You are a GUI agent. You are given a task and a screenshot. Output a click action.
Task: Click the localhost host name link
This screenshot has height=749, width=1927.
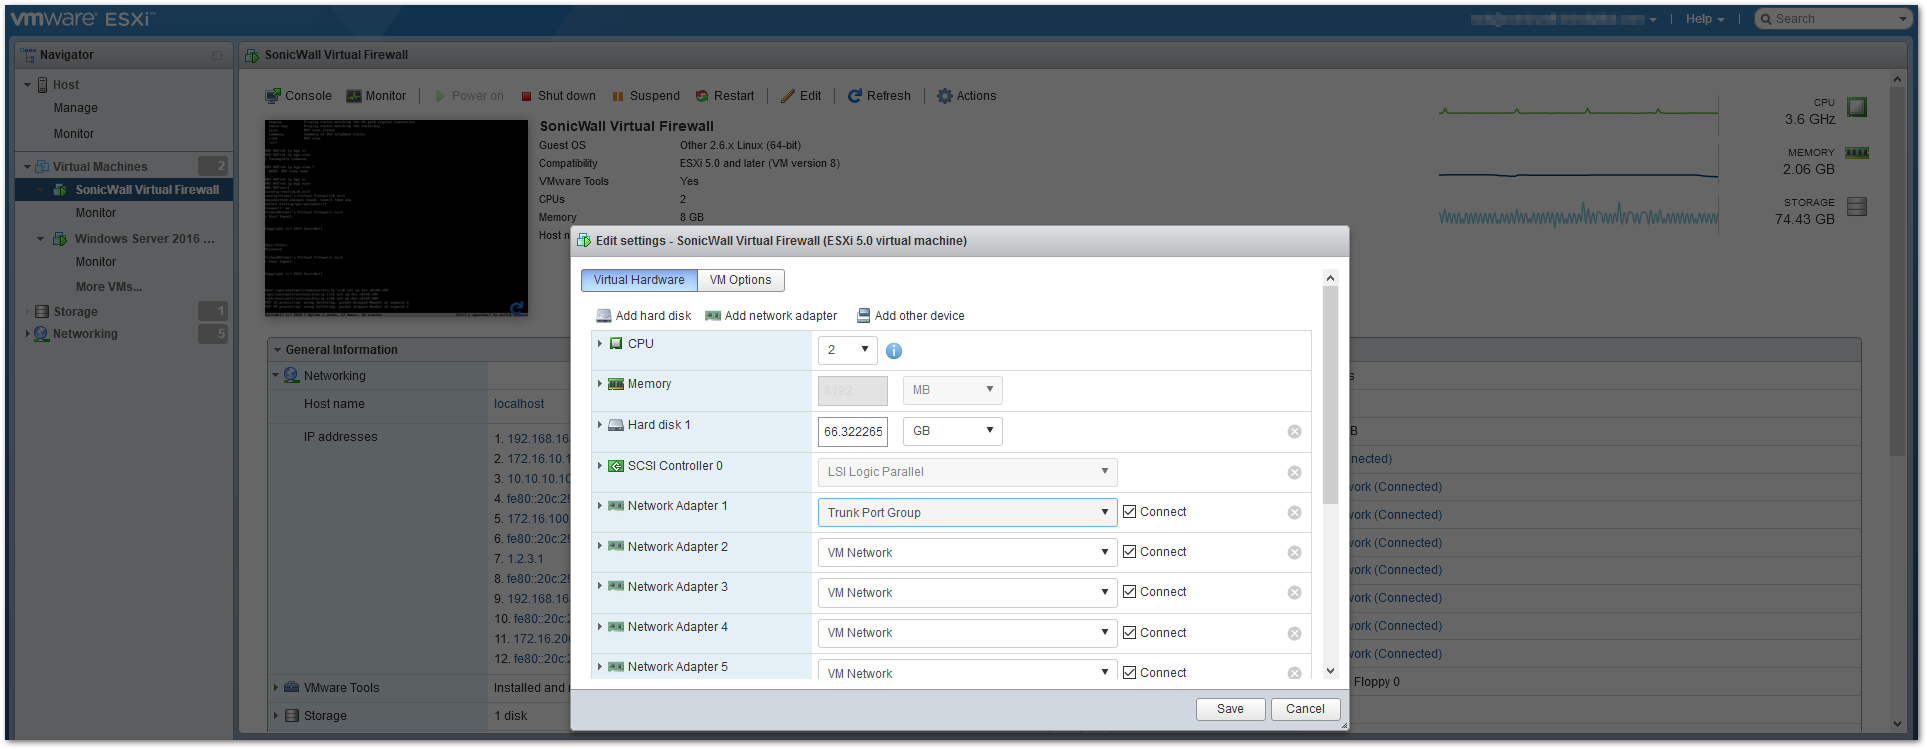519,404
